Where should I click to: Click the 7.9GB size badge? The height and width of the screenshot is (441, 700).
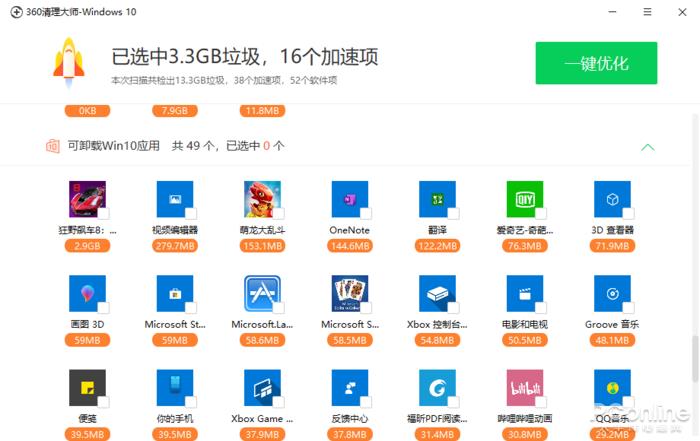click(x=175, y=111)
